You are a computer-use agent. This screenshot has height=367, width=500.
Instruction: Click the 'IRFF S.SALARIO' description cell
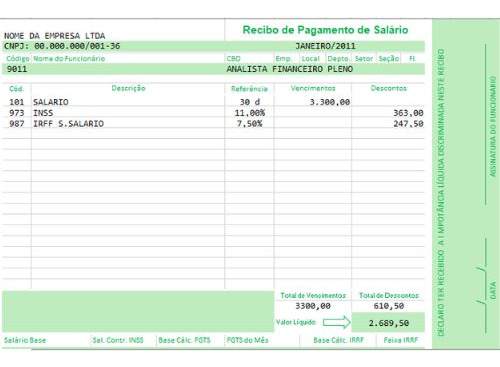(x=68, y=124)
